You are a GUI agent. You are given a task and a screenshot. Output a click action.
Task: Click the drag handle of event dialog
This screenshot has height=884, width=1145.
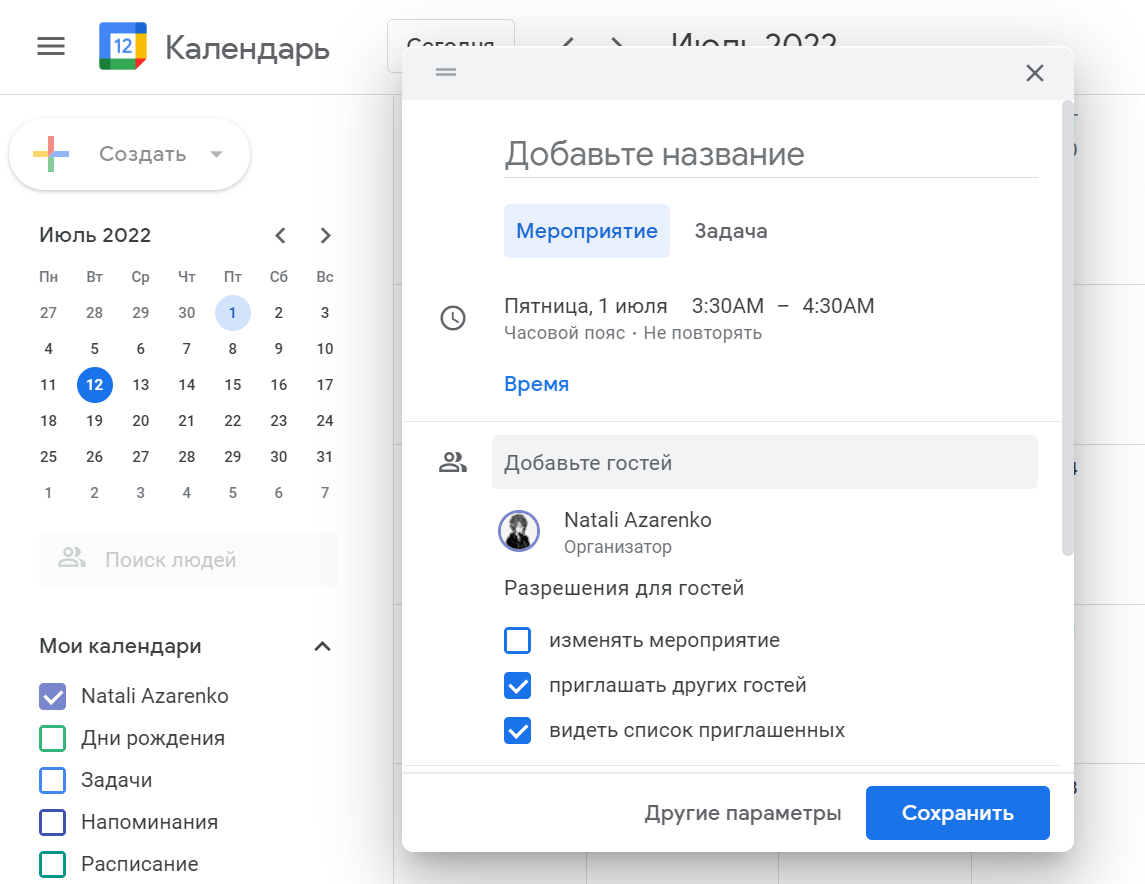click(446, 72)
